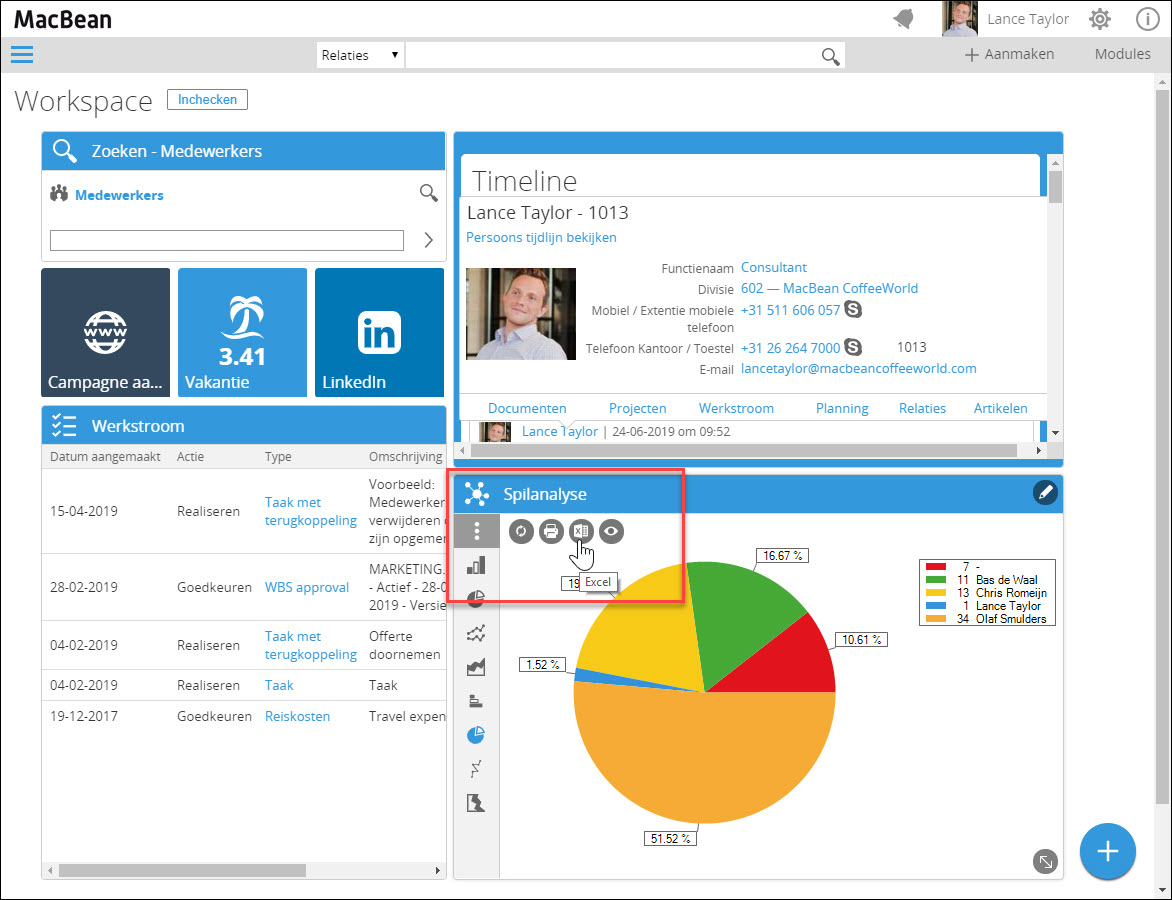Click the information icon in the header
Screen dimensions: 1172x900
click(1147, 19)
